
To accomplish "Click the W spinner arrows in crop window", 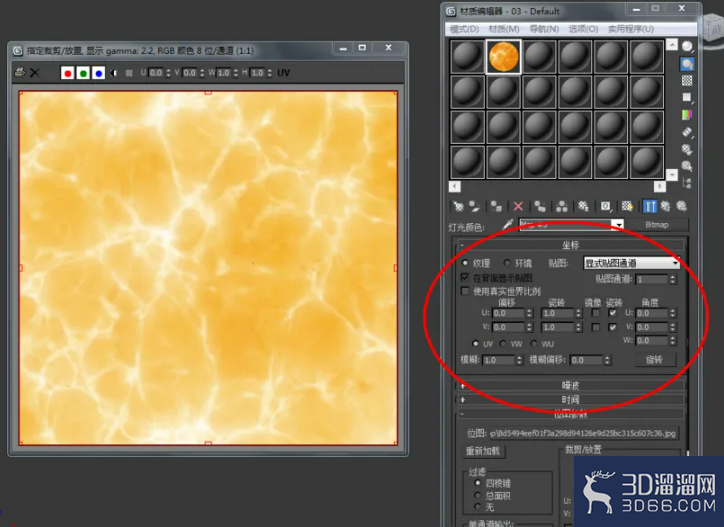I will tap(236, 73).
